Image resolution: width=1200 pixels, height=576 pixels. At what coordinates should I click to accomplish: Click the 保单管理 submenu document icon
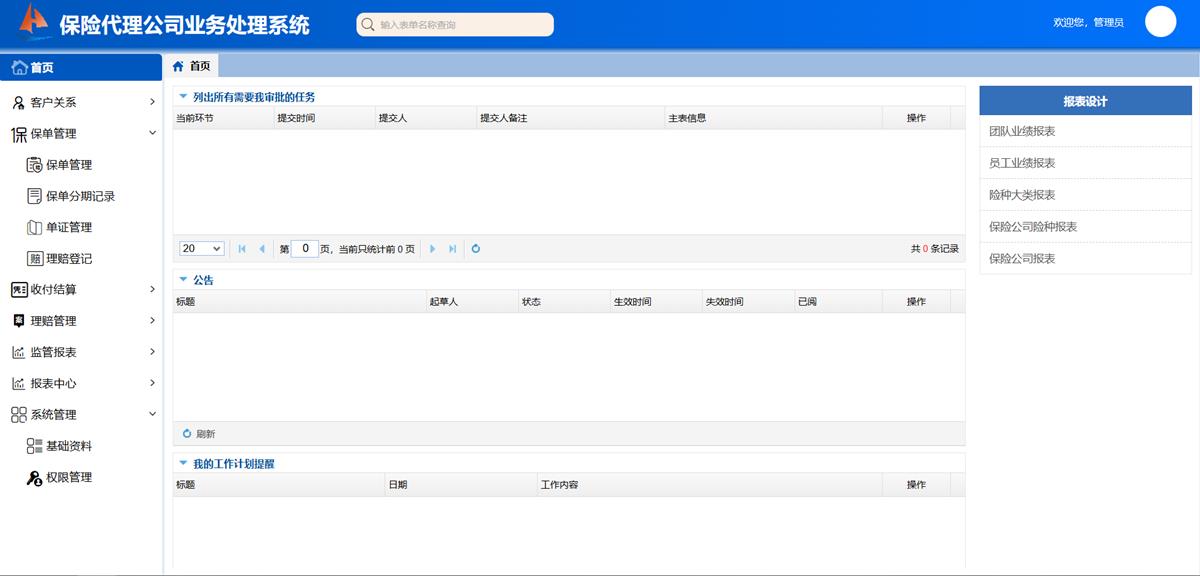34,165
